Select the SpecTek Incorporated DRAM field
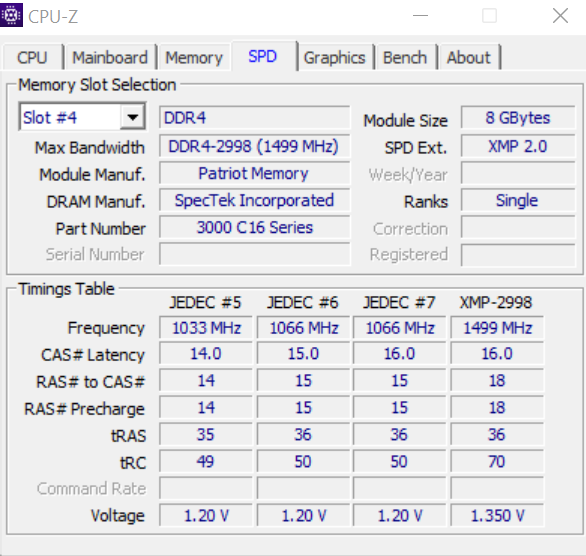Image resolution: width=586 pixels, height=556 pixels. [255, 200]
